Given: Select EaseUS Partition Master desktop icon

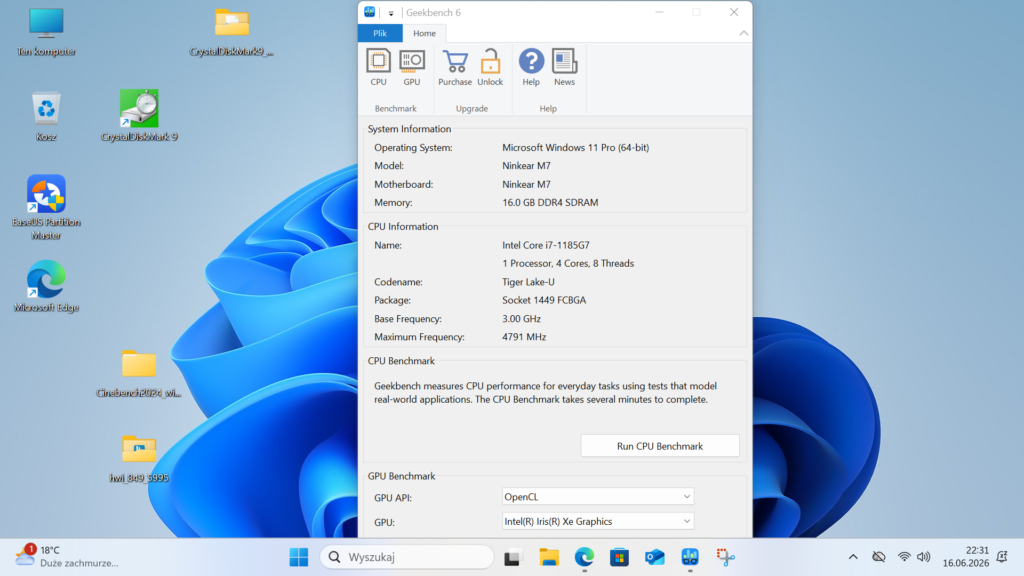Looking at the screenshot, I should click(x=46, y=208).
